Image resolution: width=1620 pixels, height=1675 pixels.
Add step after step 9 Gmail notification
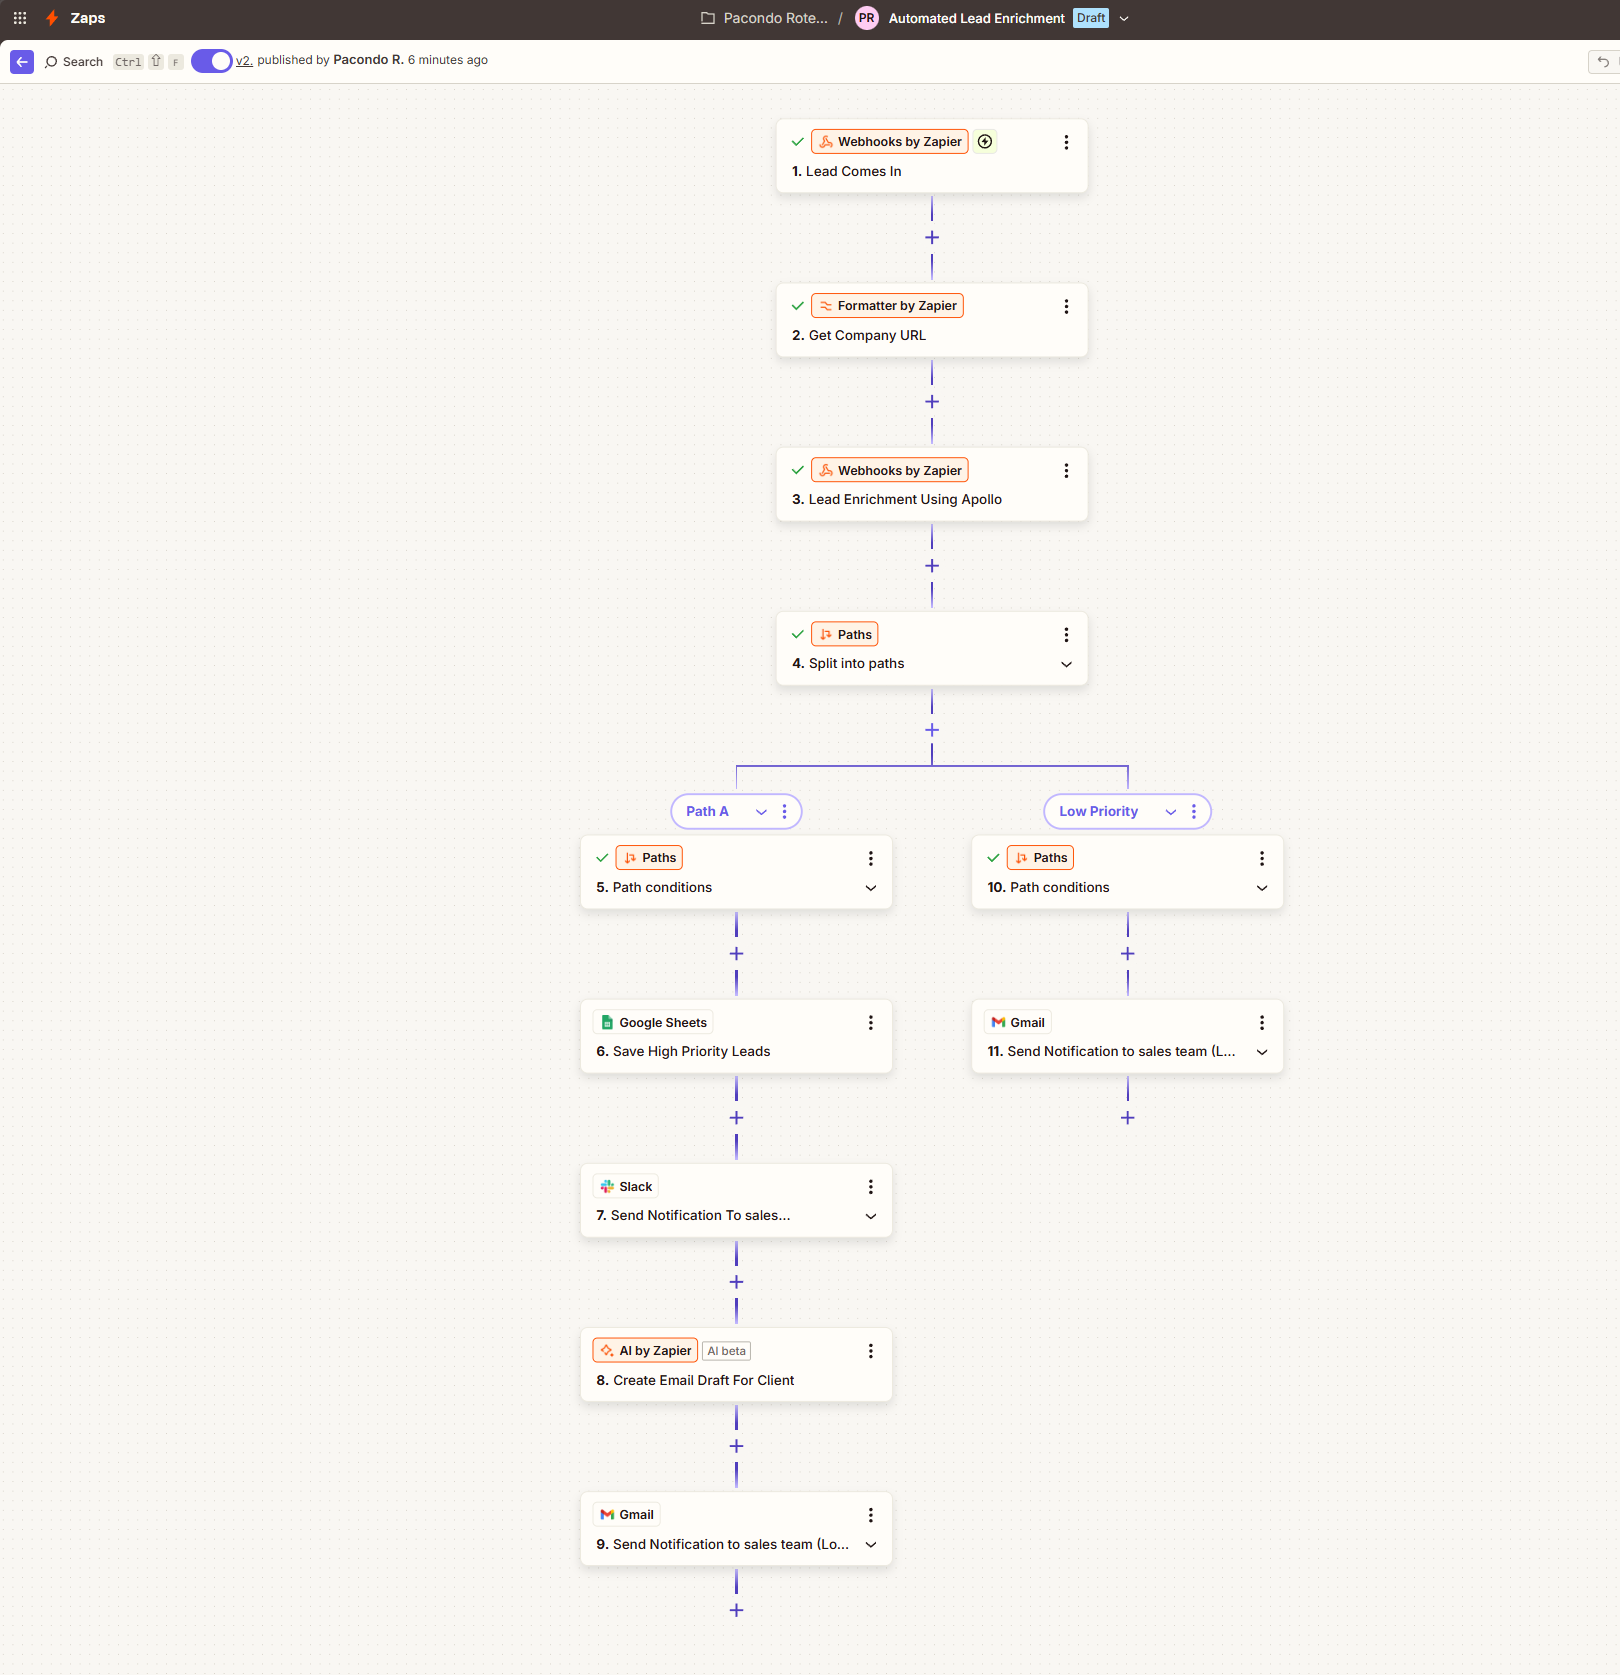point(737,1610)
